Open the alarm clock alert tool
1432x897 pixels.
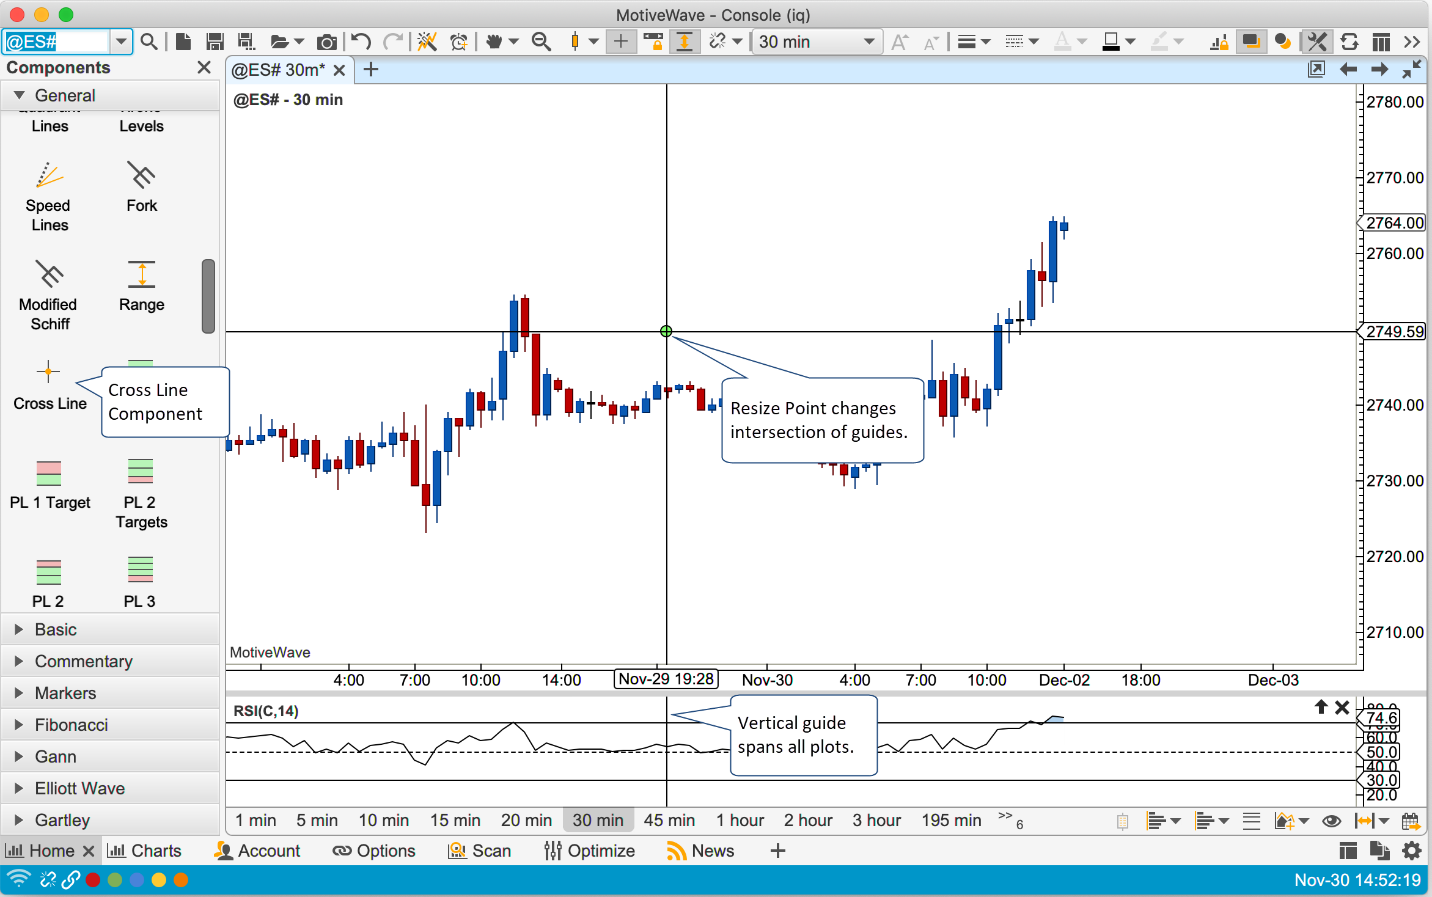pos(459,42)
